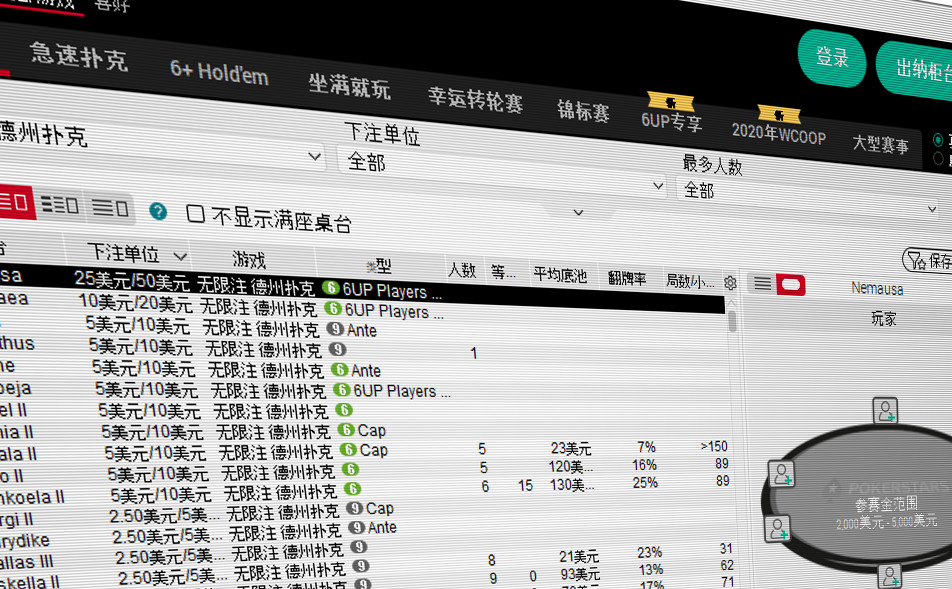Screen dimensions: 952x589
Task: Click the 保存 save filter button
Action: 928,261
